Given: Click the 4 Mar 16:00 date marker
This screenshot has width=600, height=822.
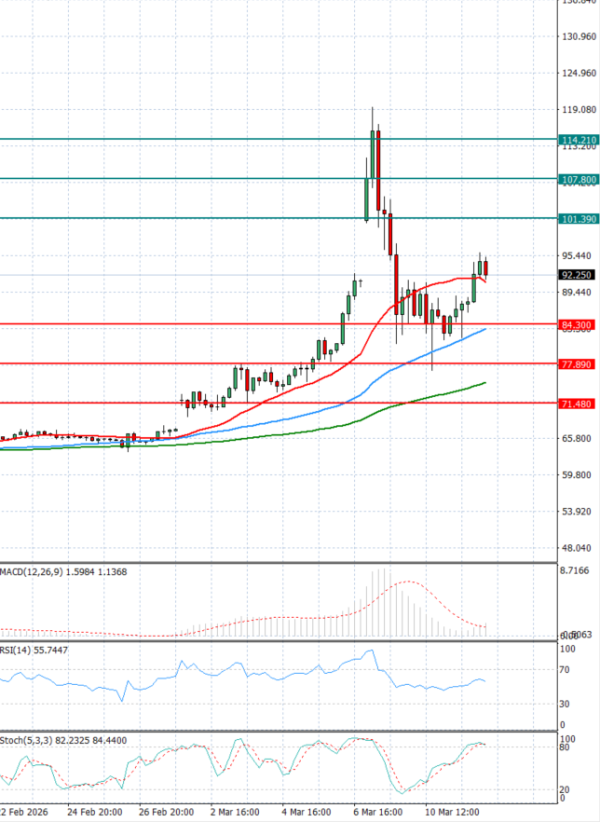Looking at the screenshot, I should pos(308,809).
